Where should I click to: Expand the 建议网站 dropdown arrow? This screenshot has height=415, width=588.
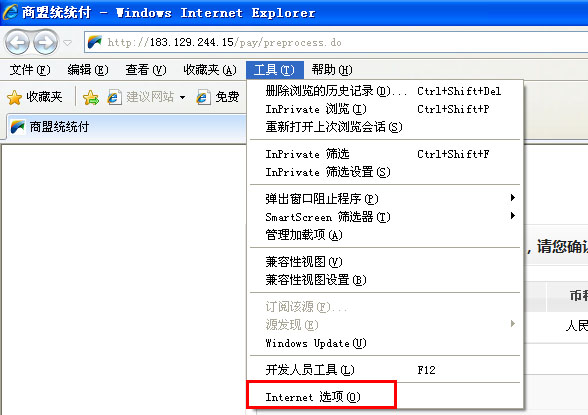click(182, 97)
